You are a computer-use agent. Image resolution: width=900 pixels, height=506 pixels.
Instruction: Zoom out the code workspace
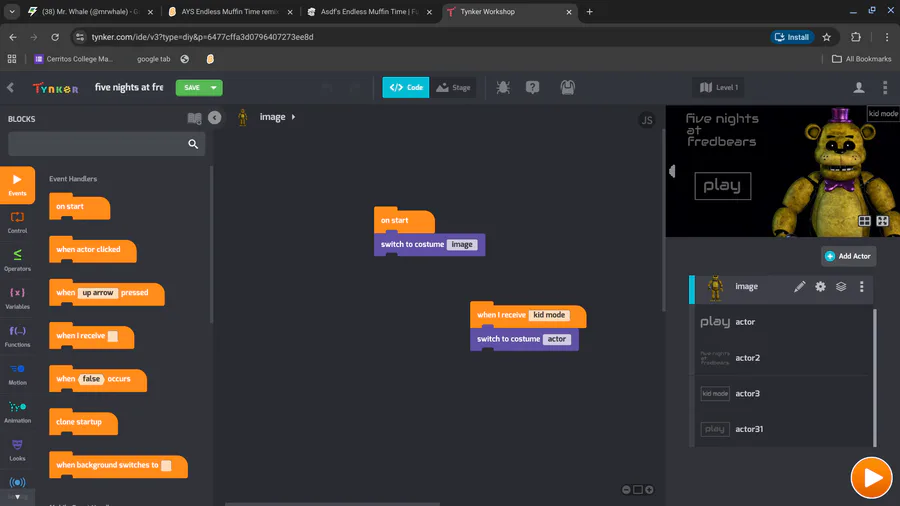(x=626, y=489)
